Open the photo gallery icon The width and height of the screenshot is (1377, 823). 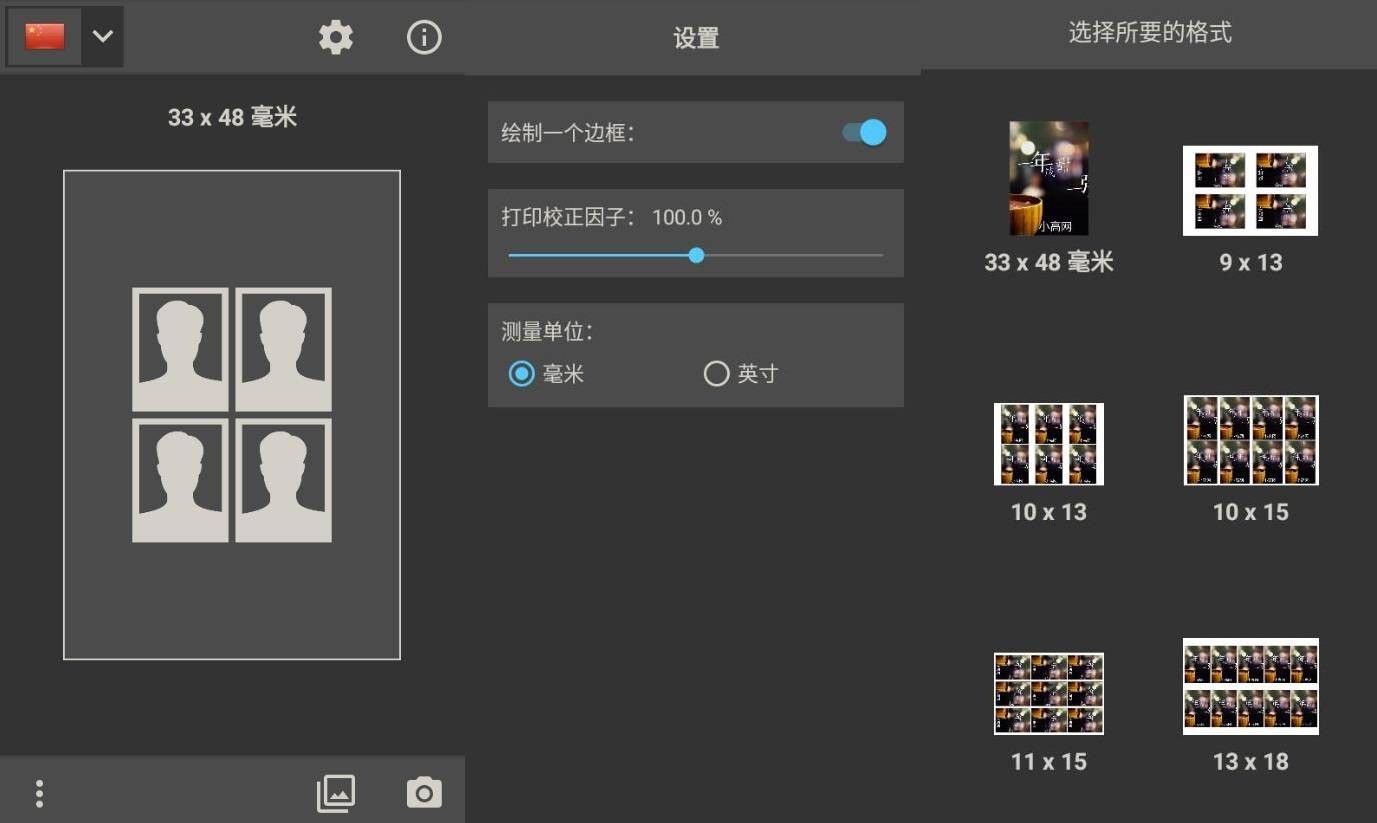336,793
